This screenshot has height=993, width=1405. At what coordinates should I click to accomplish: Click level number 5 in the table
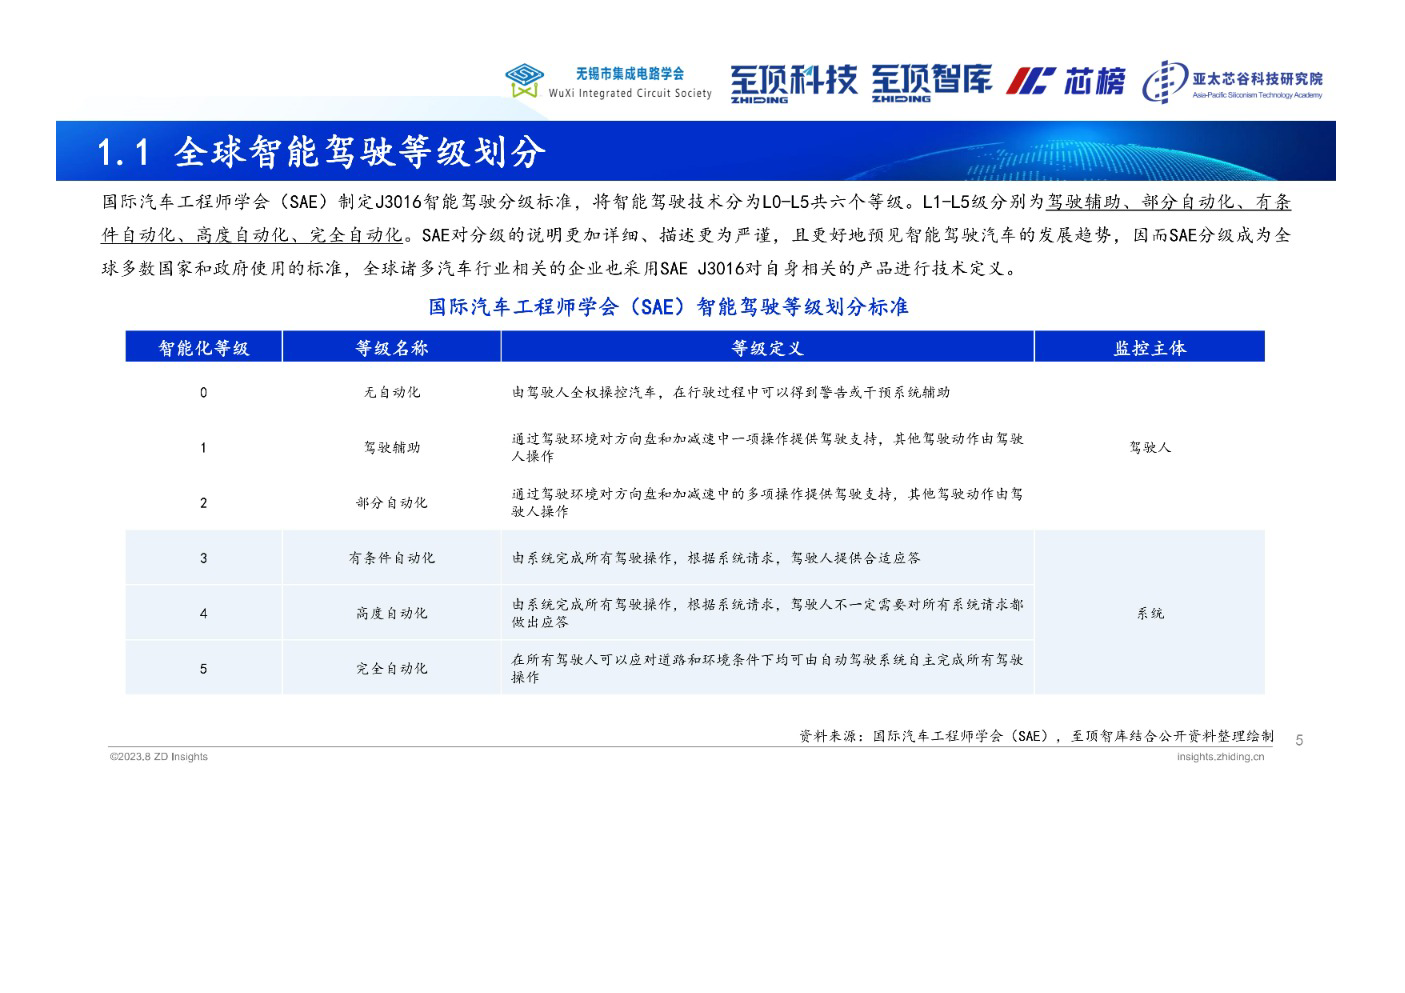204,668
